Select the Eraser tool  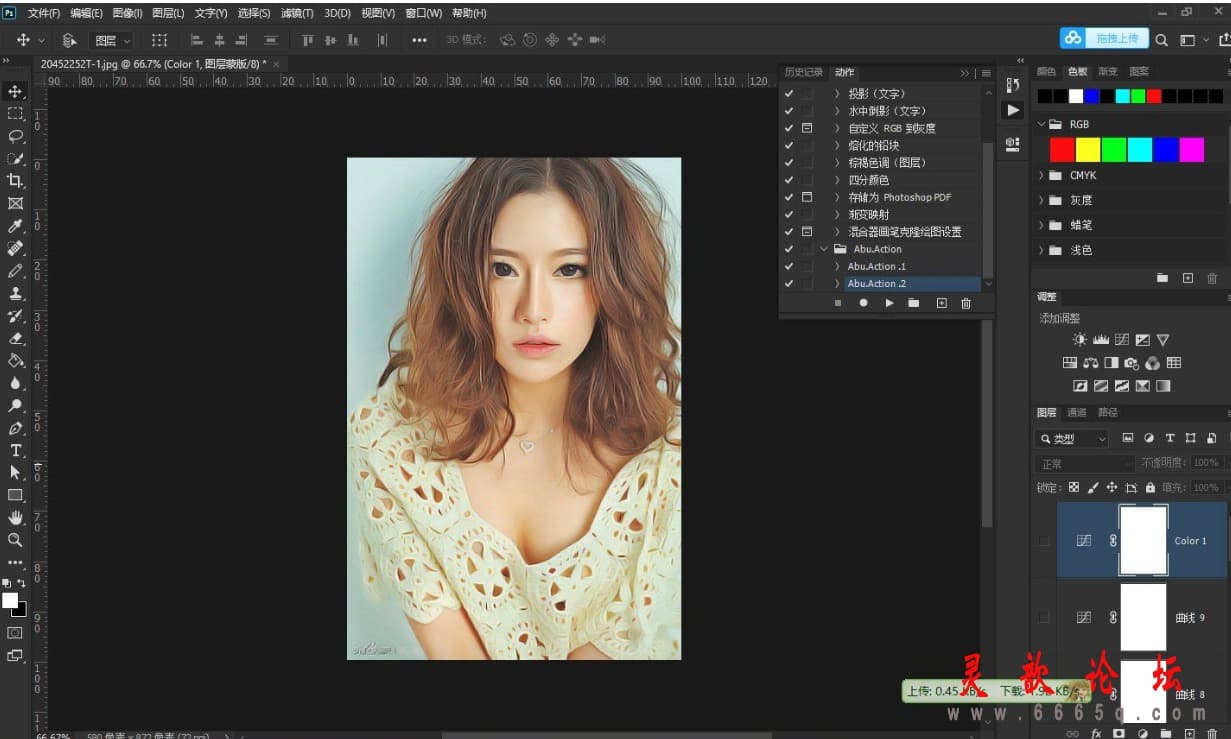pos(15,338)
